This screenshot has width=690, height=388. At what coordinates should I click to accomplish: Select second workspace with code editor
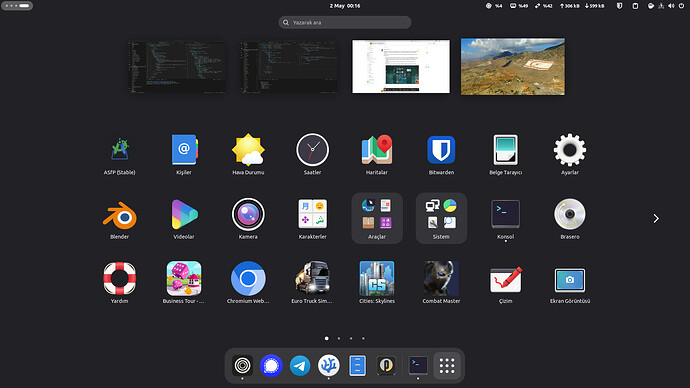[x=289, y=67]
